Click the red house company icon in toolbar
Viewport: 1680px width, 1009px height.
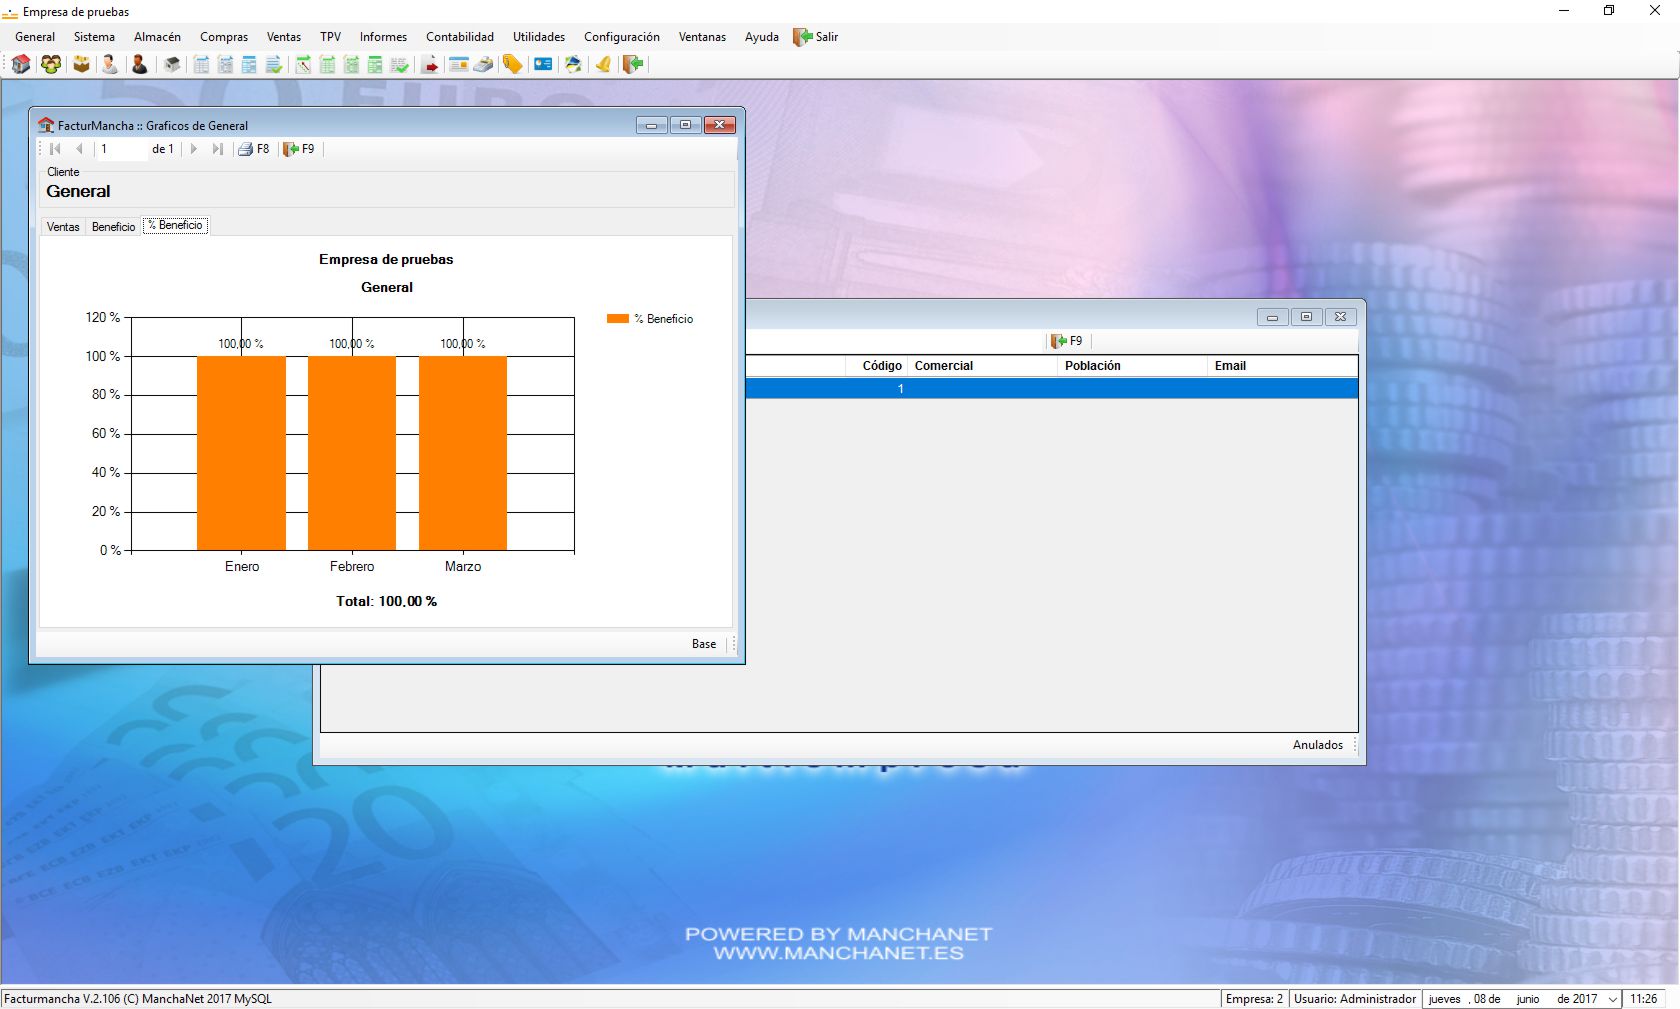(x=21, y=65)
